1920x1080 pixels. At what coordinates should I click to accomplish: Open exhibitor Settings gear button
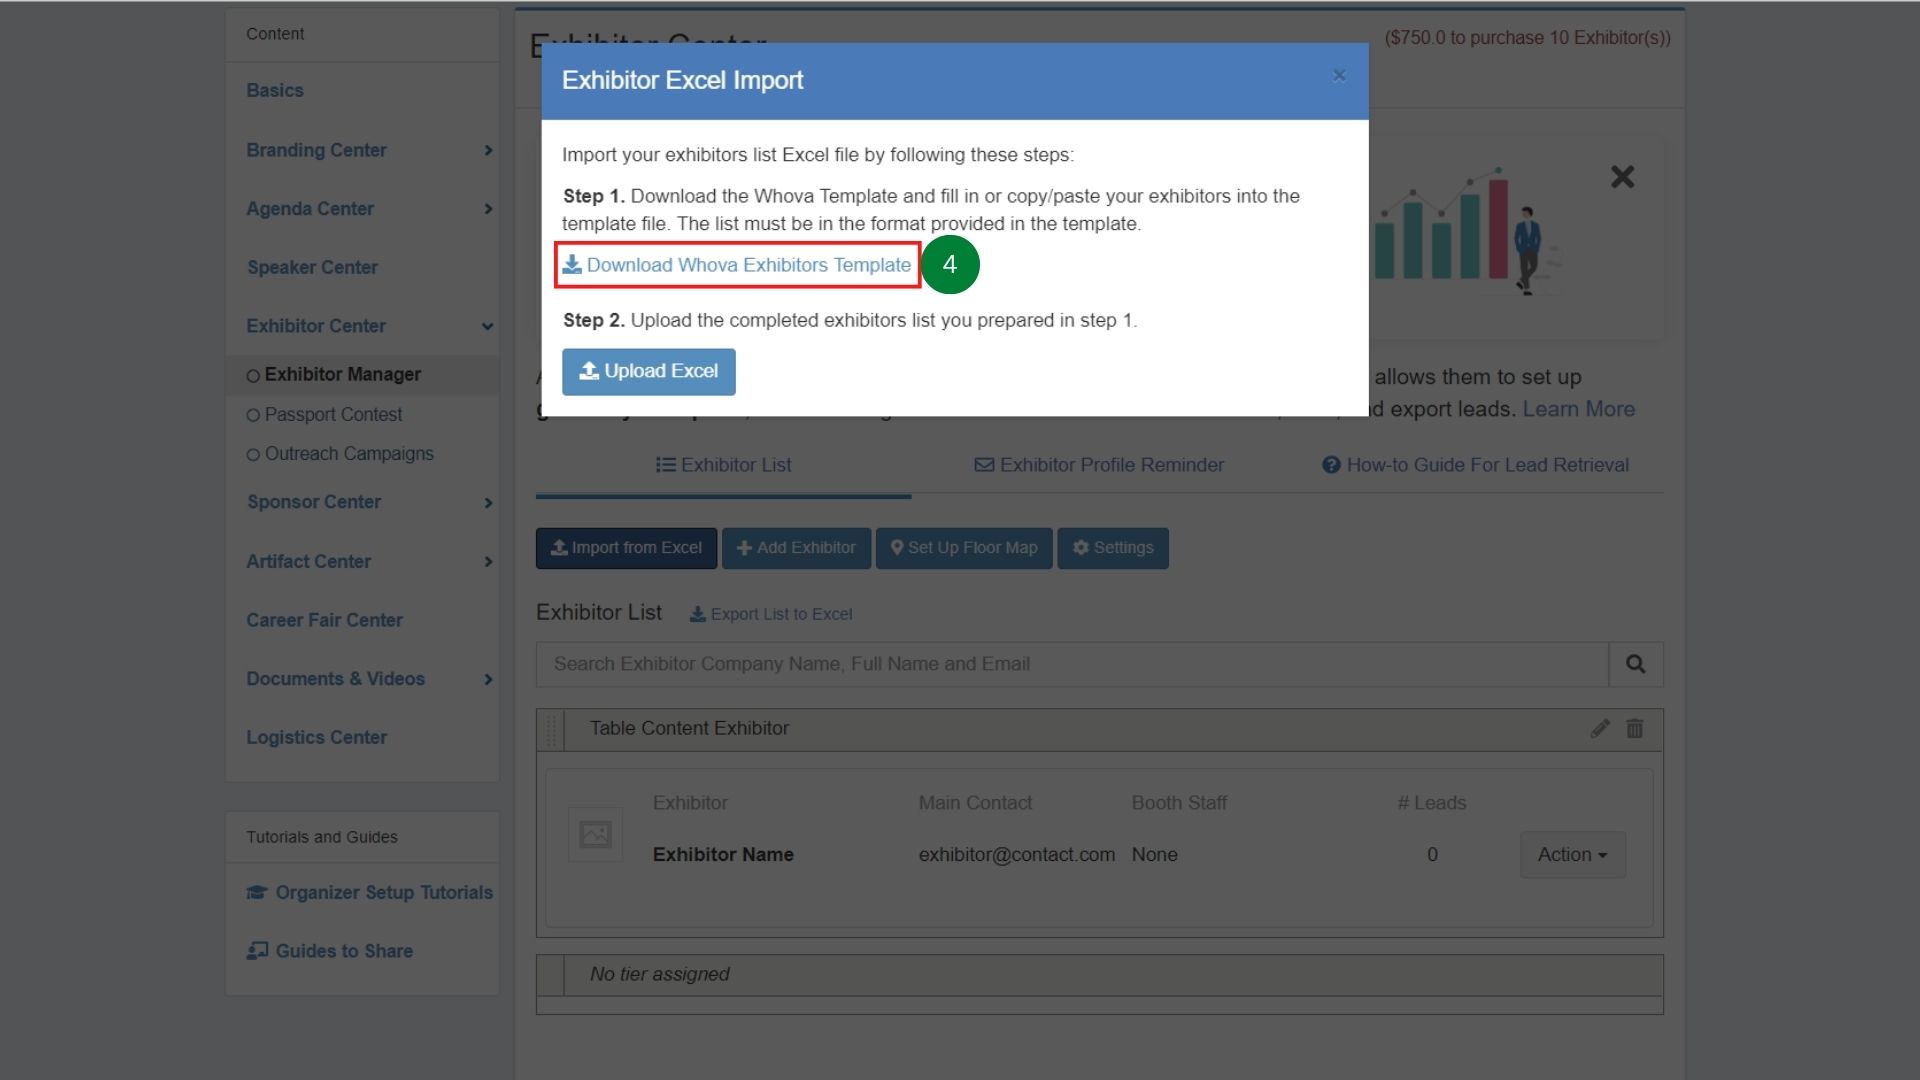point(1112,548)
